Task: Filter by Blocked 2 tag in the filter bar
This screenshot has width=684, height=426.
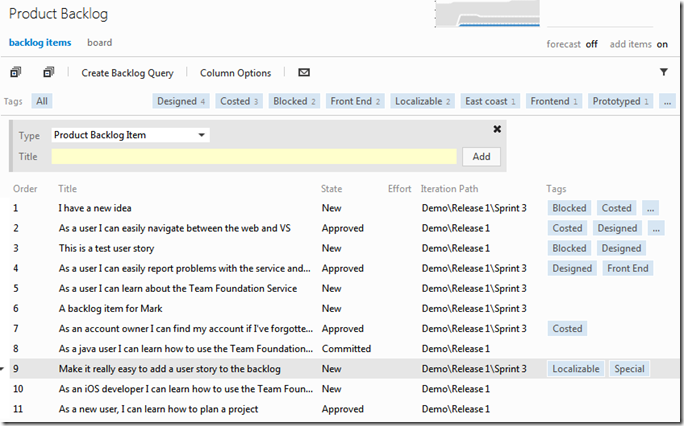Action: [294, 101]
